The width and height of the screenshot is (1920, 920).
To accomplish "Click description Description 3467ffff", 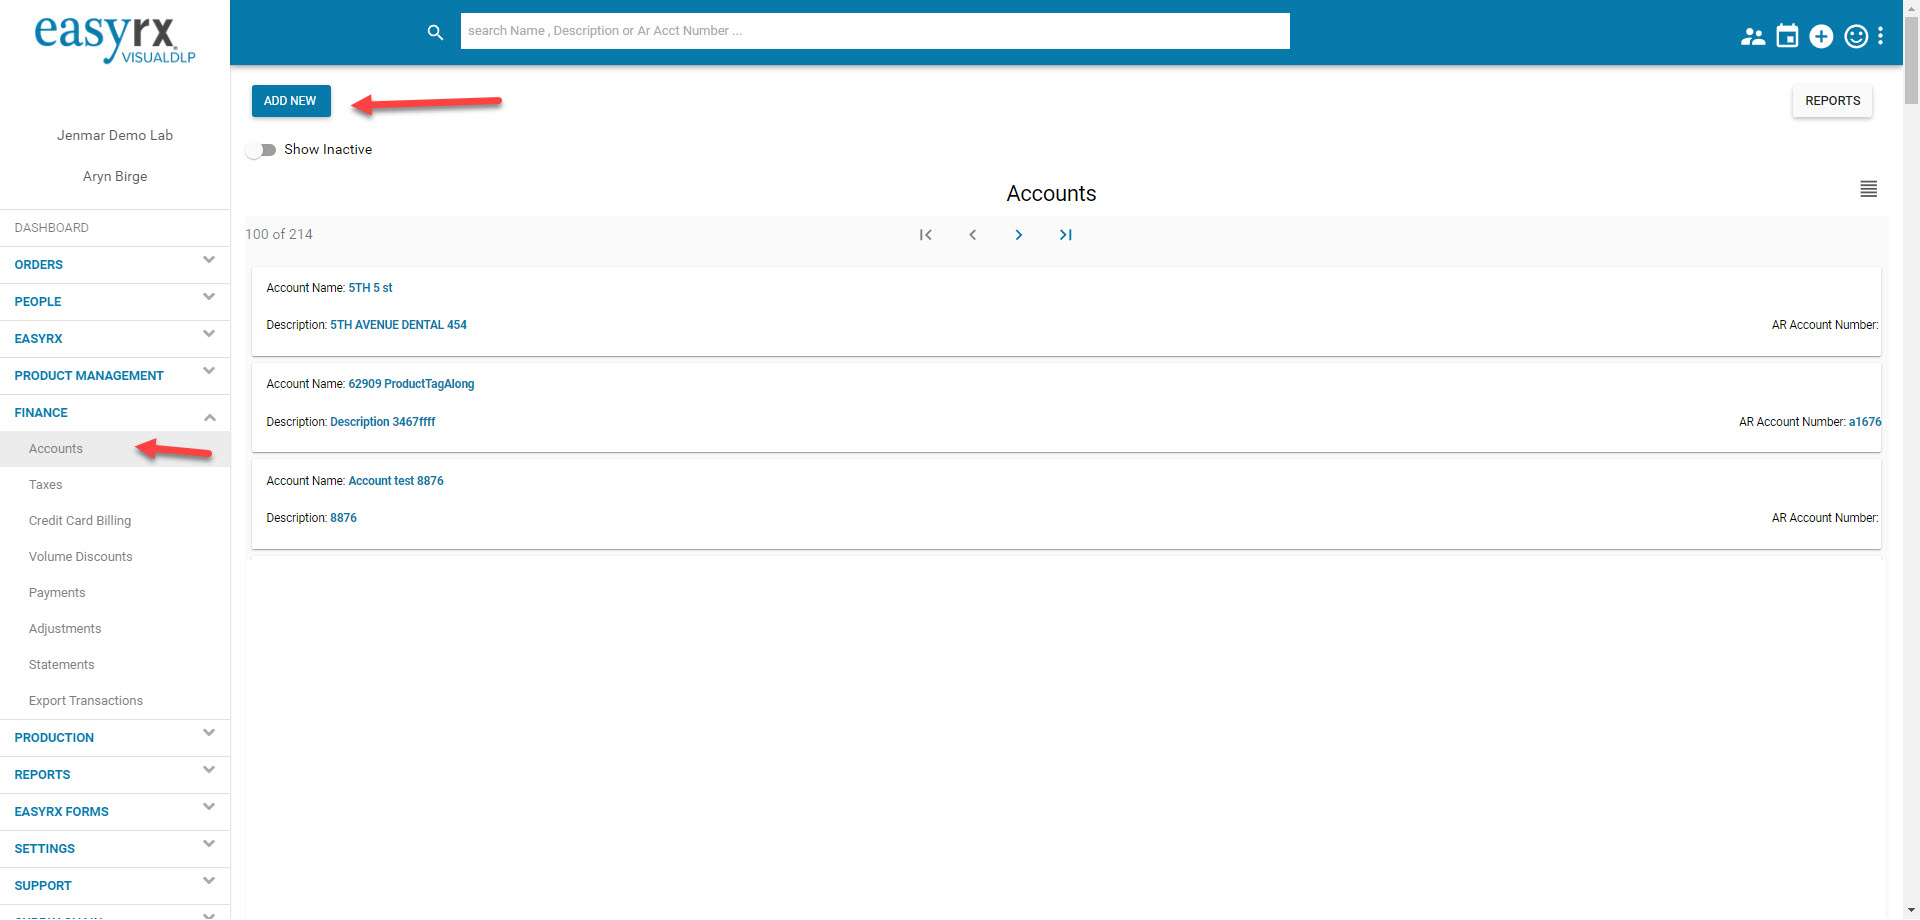I will [x=382, y=422].
